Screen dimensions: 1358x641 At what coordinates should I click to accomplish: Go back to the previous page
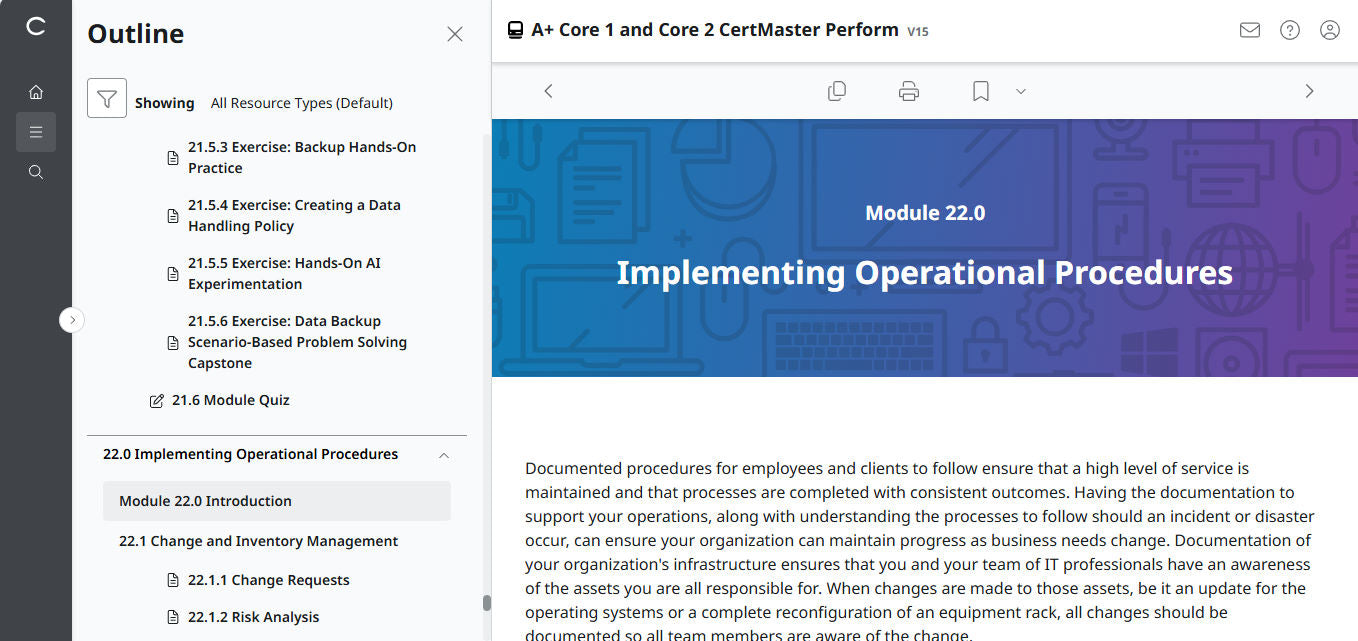pos(548,90)
